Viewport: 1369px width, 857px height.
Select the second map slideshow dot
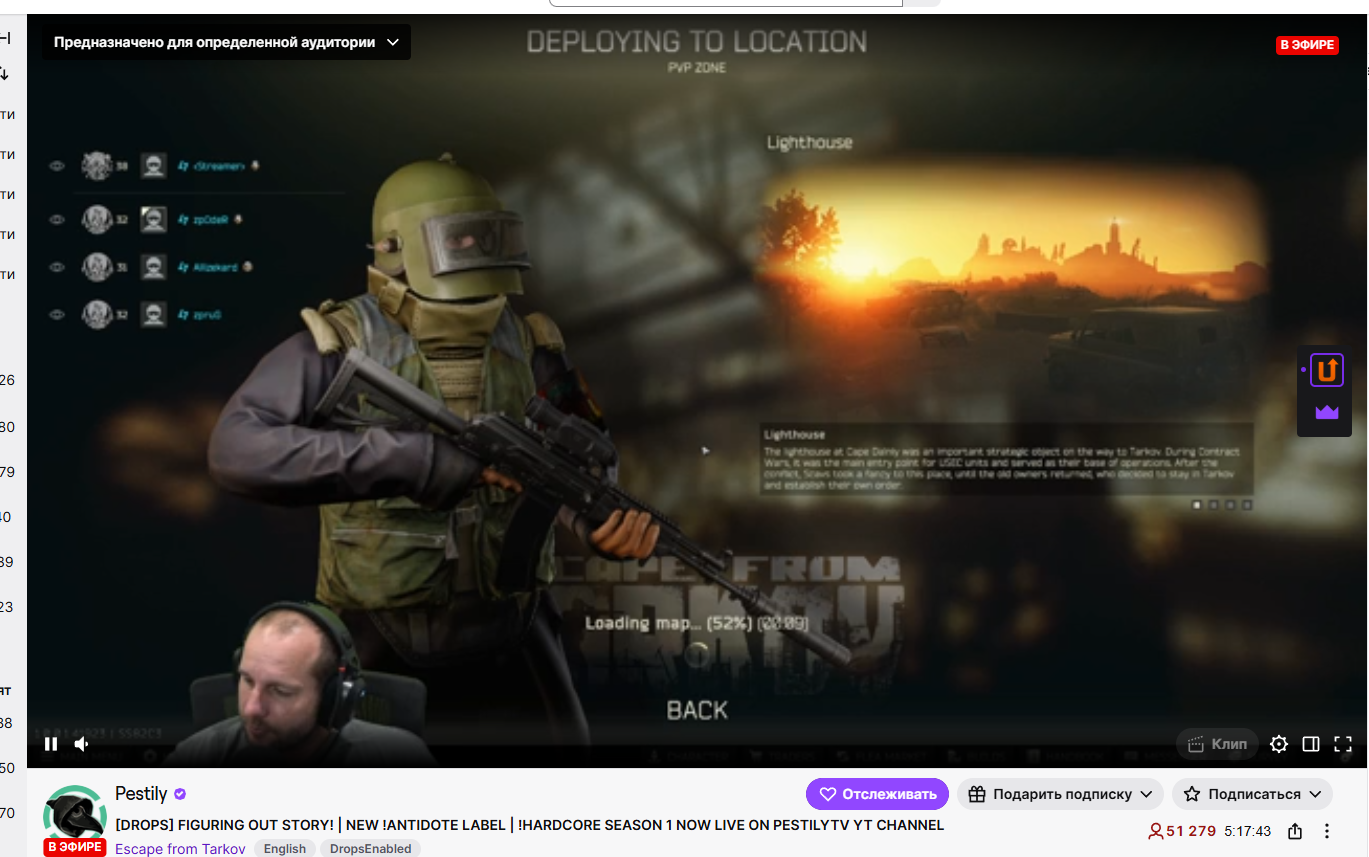1214,505
